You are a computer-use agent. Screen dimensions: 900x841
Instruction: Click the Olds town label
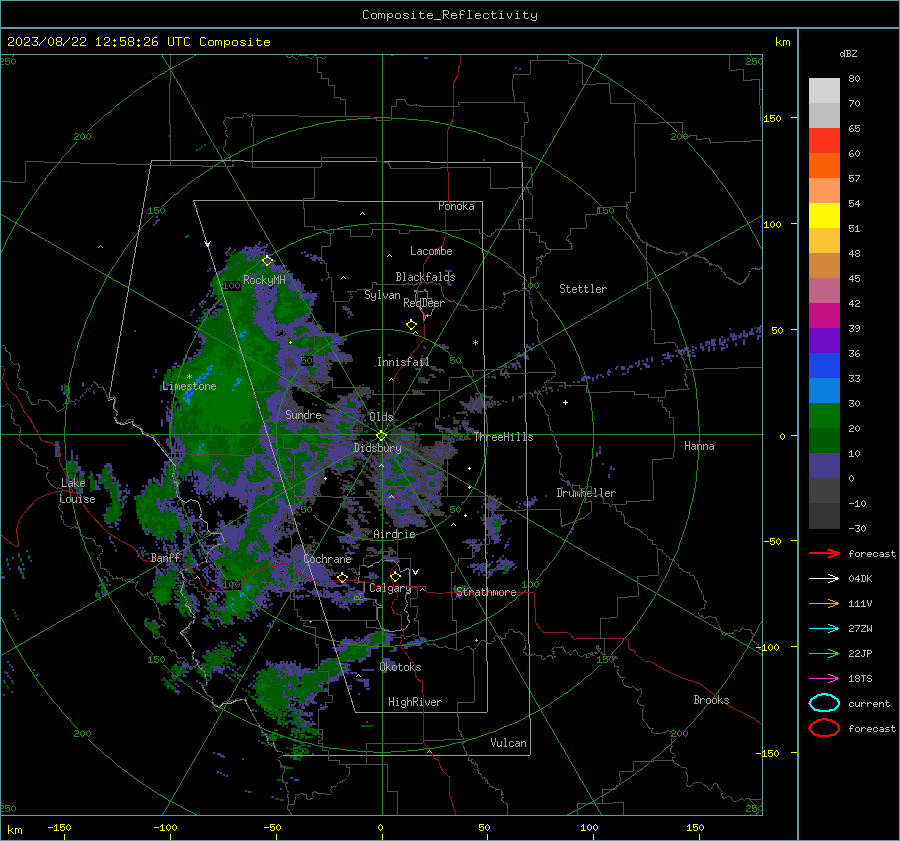(x=381, y=417)
